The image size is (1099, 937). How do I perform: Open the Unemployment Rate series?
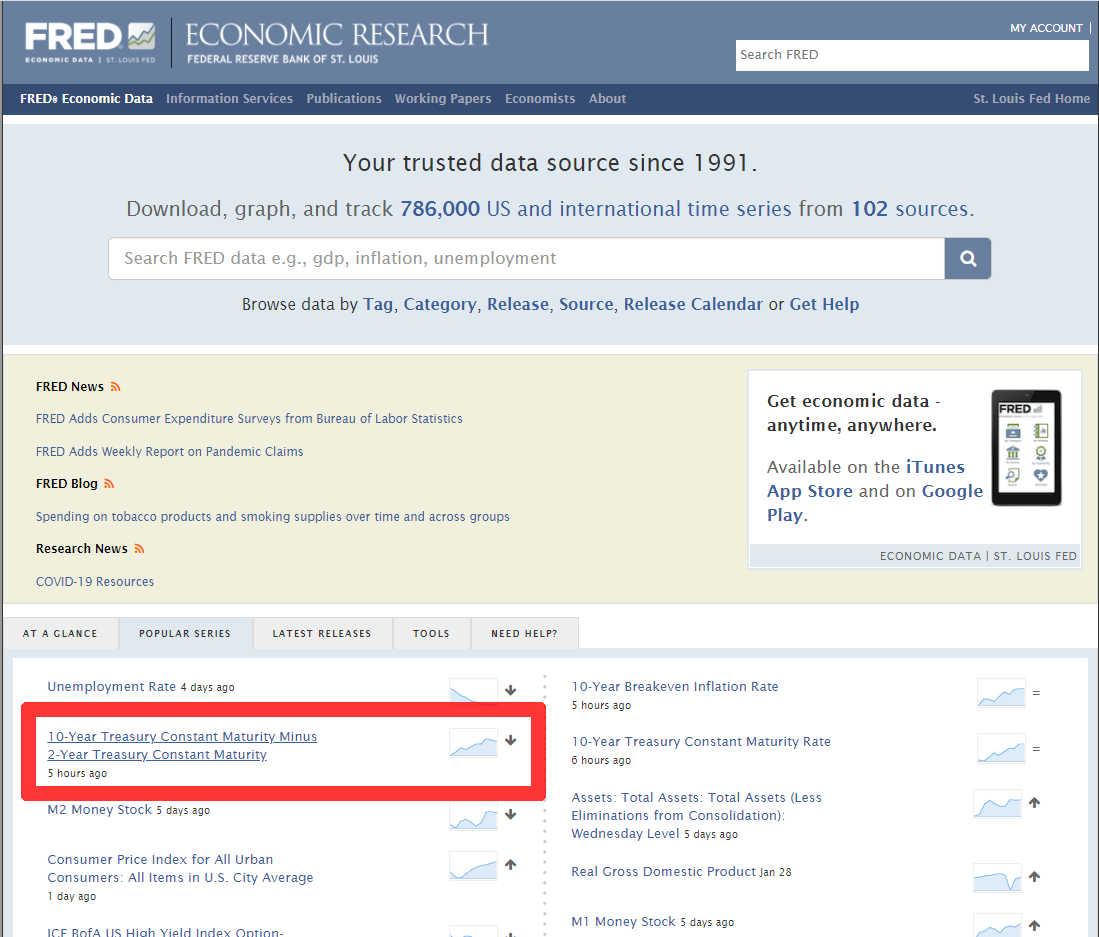pyautogui.click(x=111, y=687)
